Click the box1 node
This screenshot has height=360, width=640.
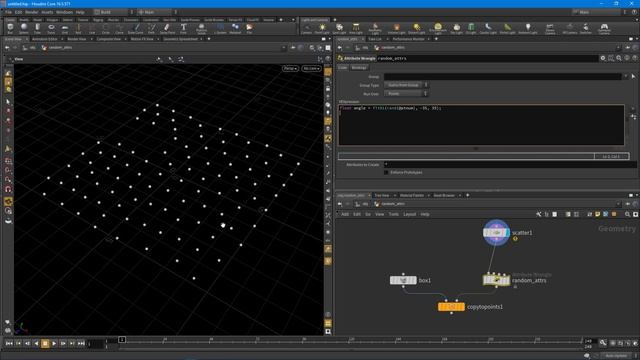point(403,280)
